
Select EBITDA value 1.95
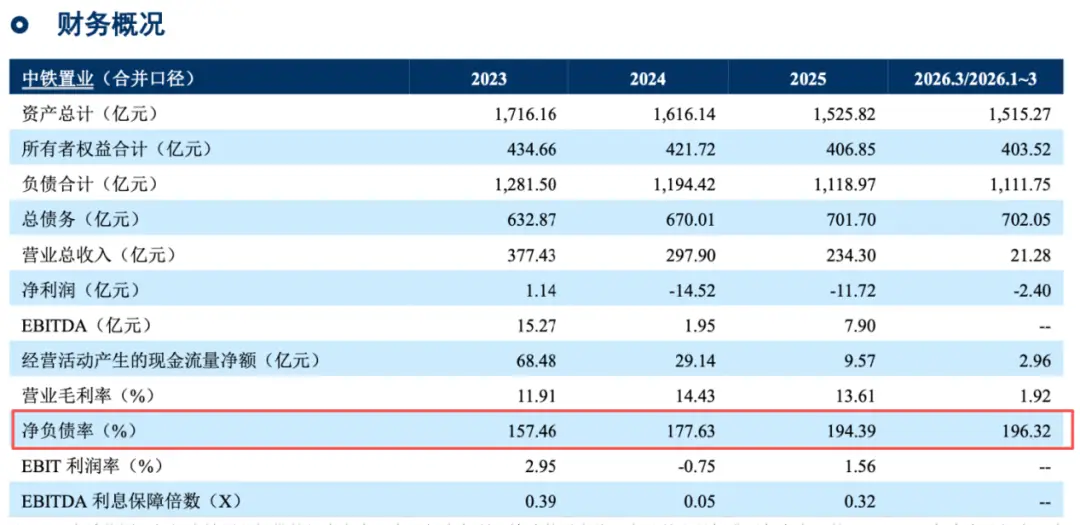(701, 325)
